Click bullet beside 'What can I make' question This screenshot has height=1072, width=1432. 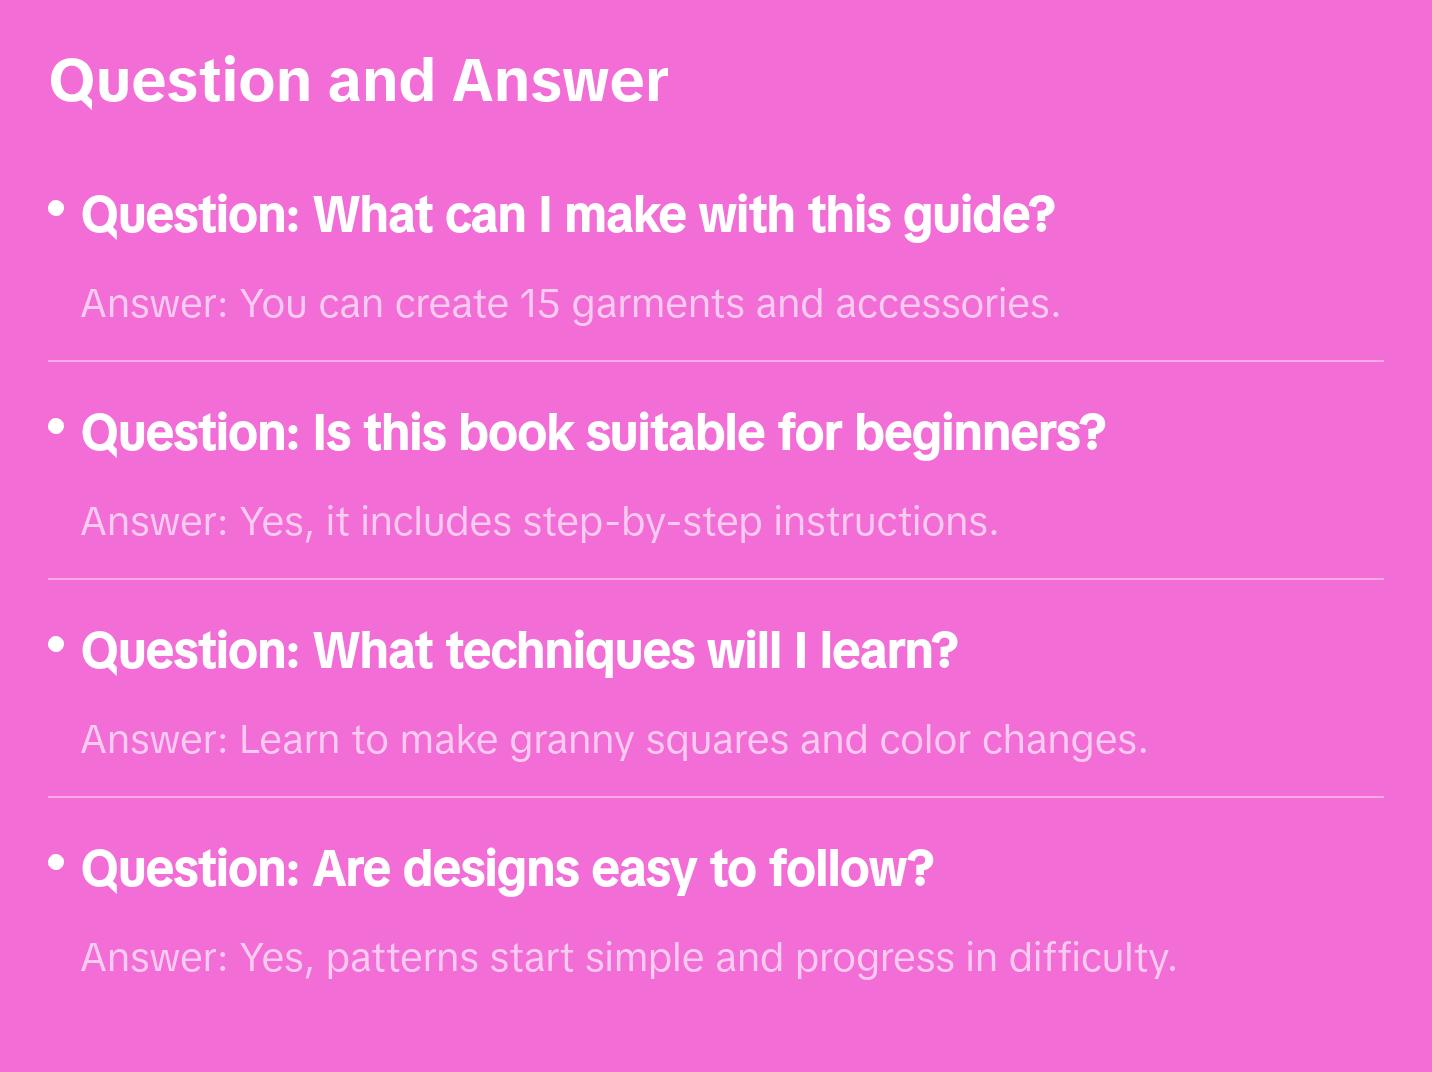pos(57,209)
